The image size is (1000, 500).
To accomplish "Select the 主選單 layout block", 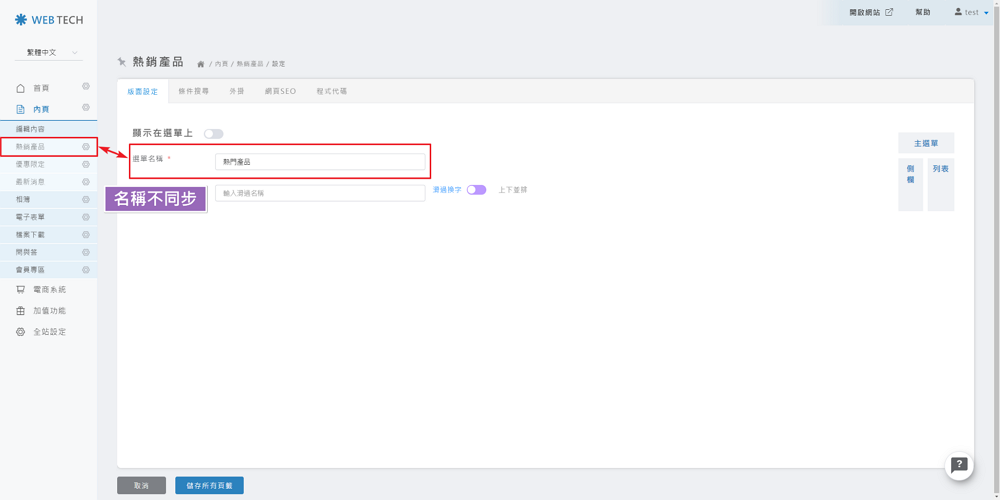I will (x=925, y=143).
